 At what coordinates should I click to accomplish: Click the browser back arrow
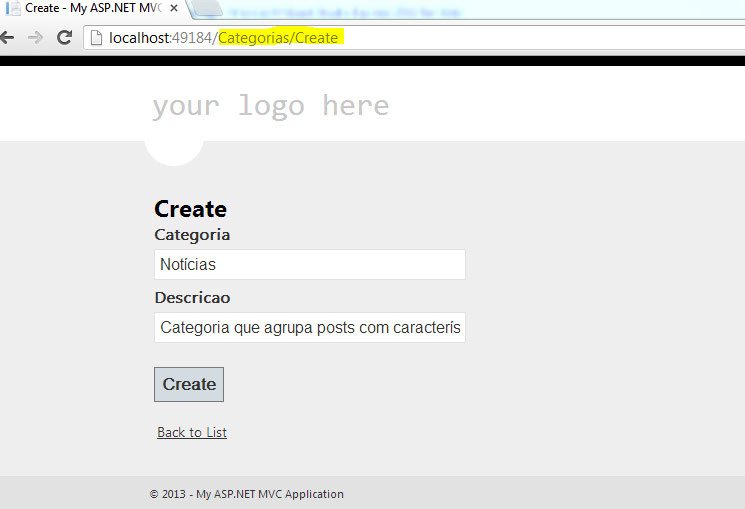6,38
